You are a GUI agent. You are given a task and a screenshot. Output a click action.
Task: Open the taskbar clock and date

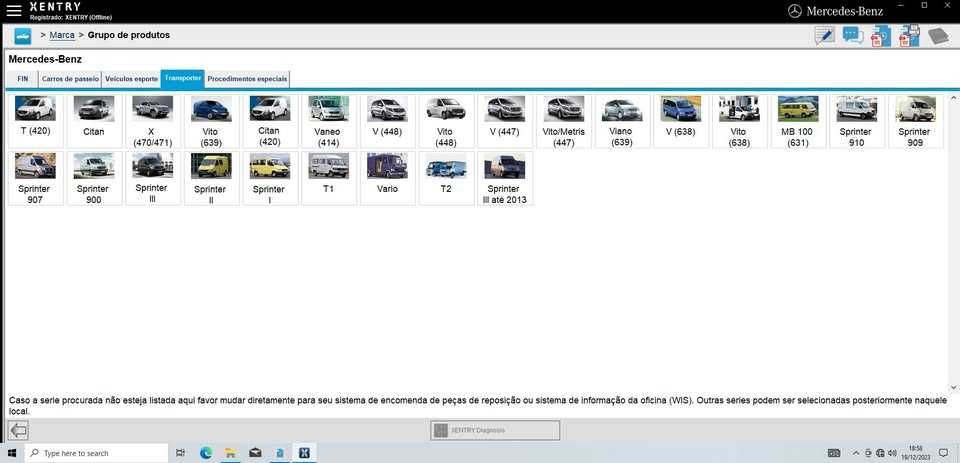point(915,453)
